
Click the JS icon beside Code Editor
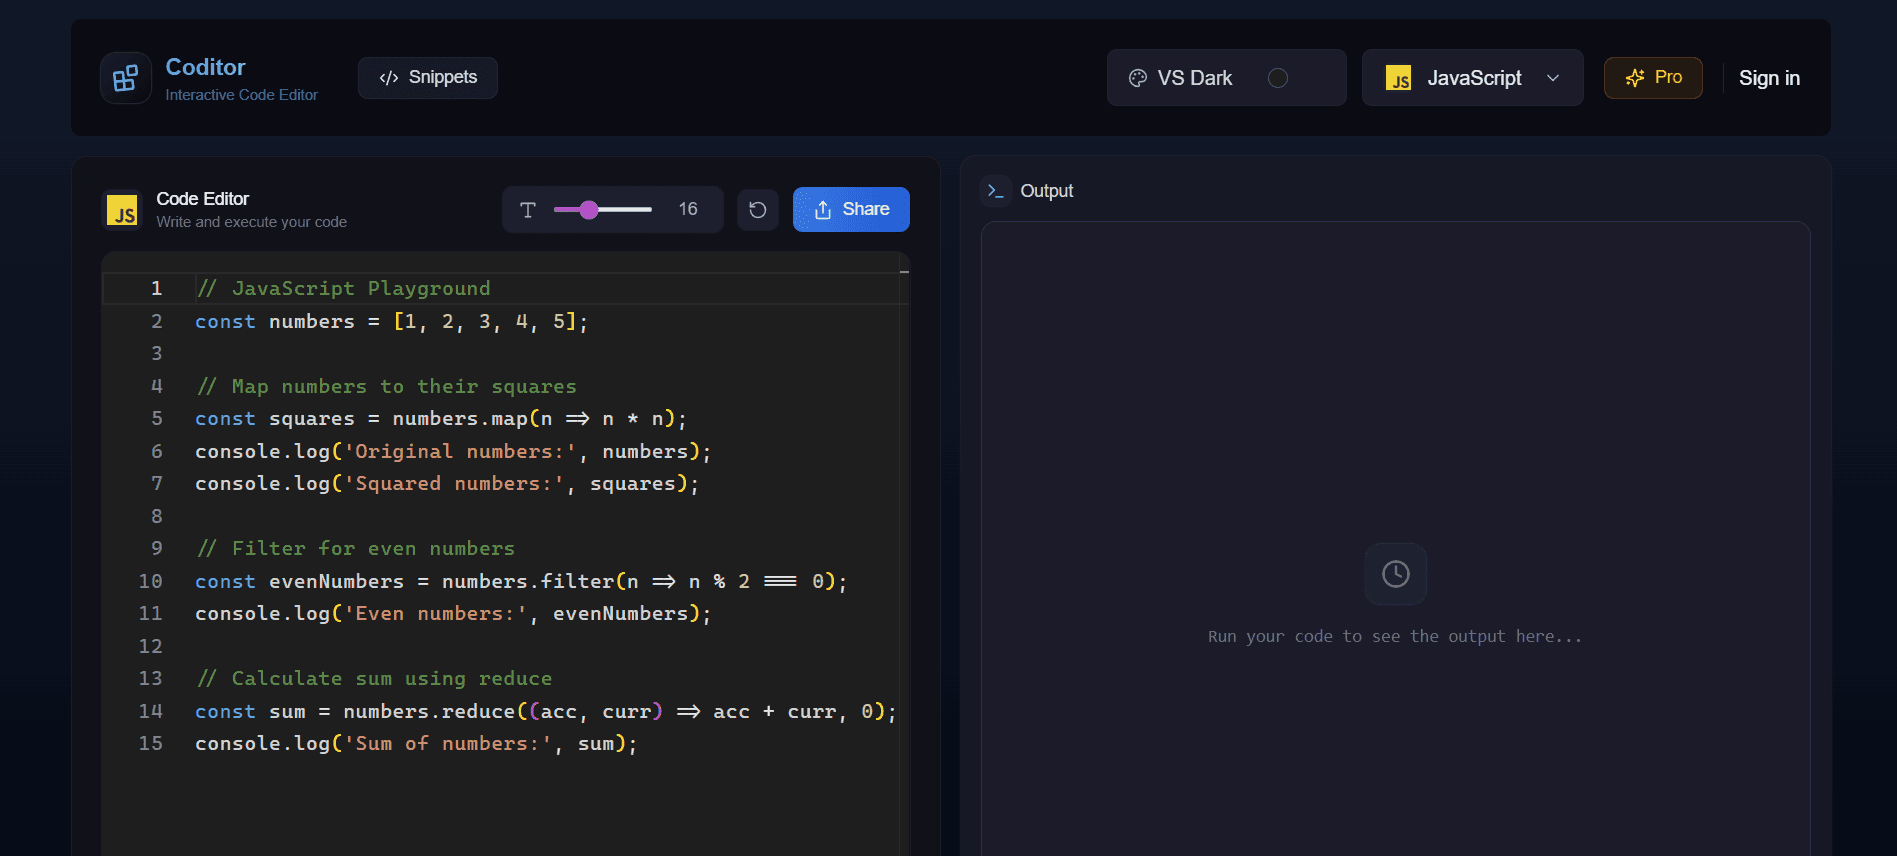coord(123,210)
